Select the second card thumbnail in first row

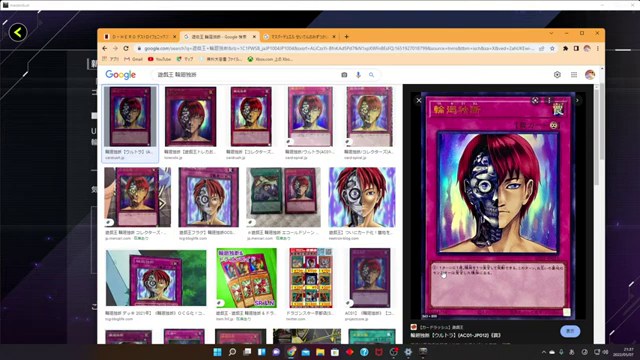pyautogui.click(x=191, y=117)
